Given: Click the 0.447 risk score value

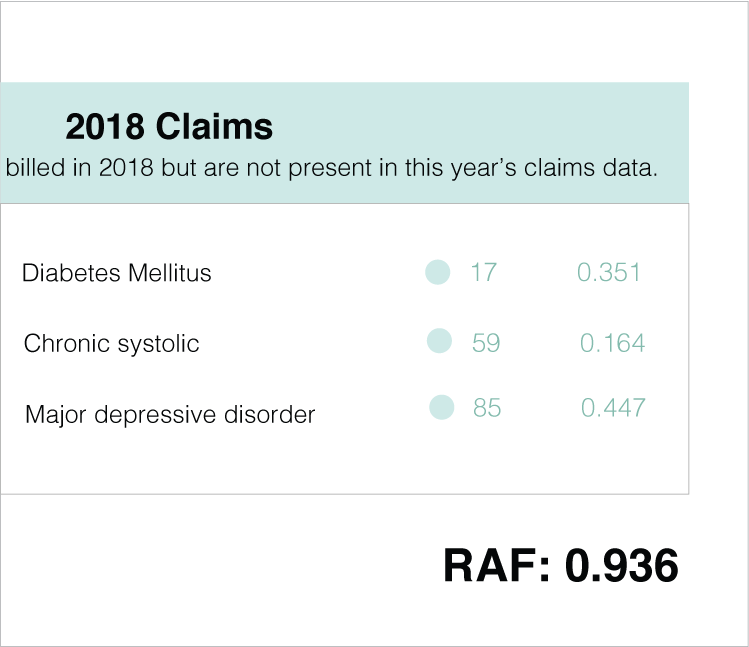Looking at the screenshot, I should pyautogui.click(x=613, y=408).
